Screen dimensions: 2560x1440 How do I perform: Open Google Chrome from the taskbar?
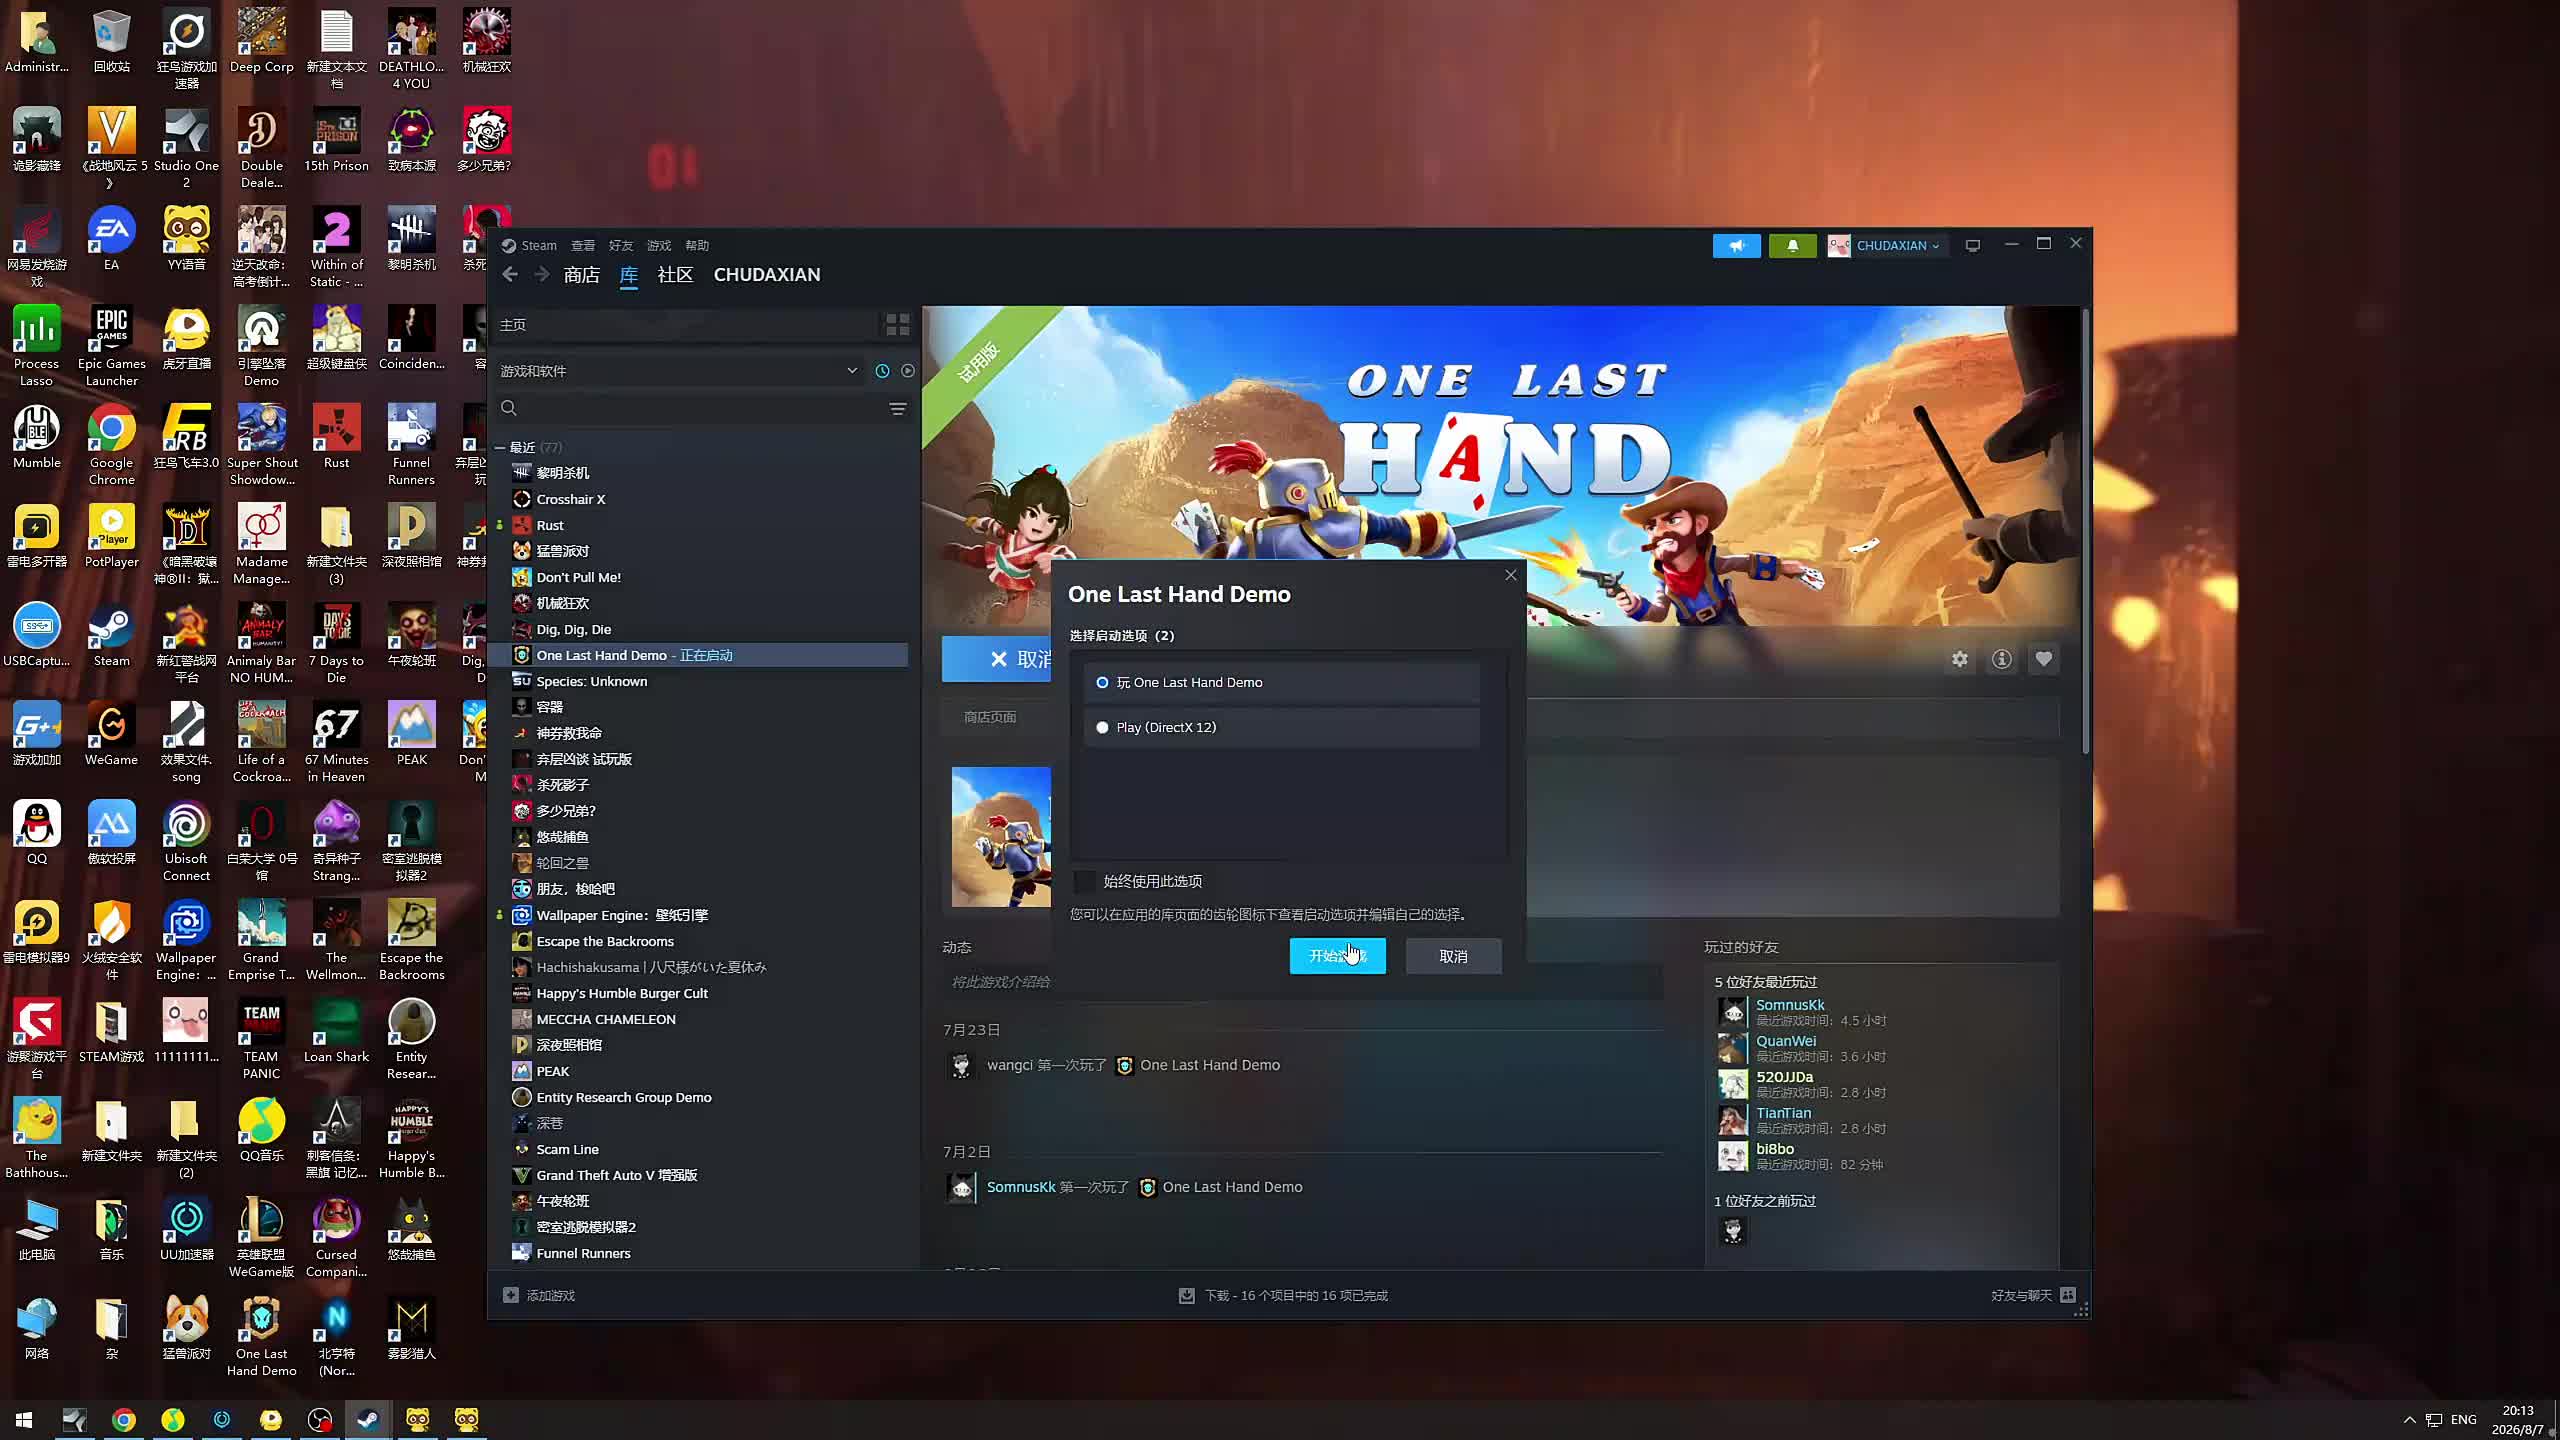click(124, 1420)
